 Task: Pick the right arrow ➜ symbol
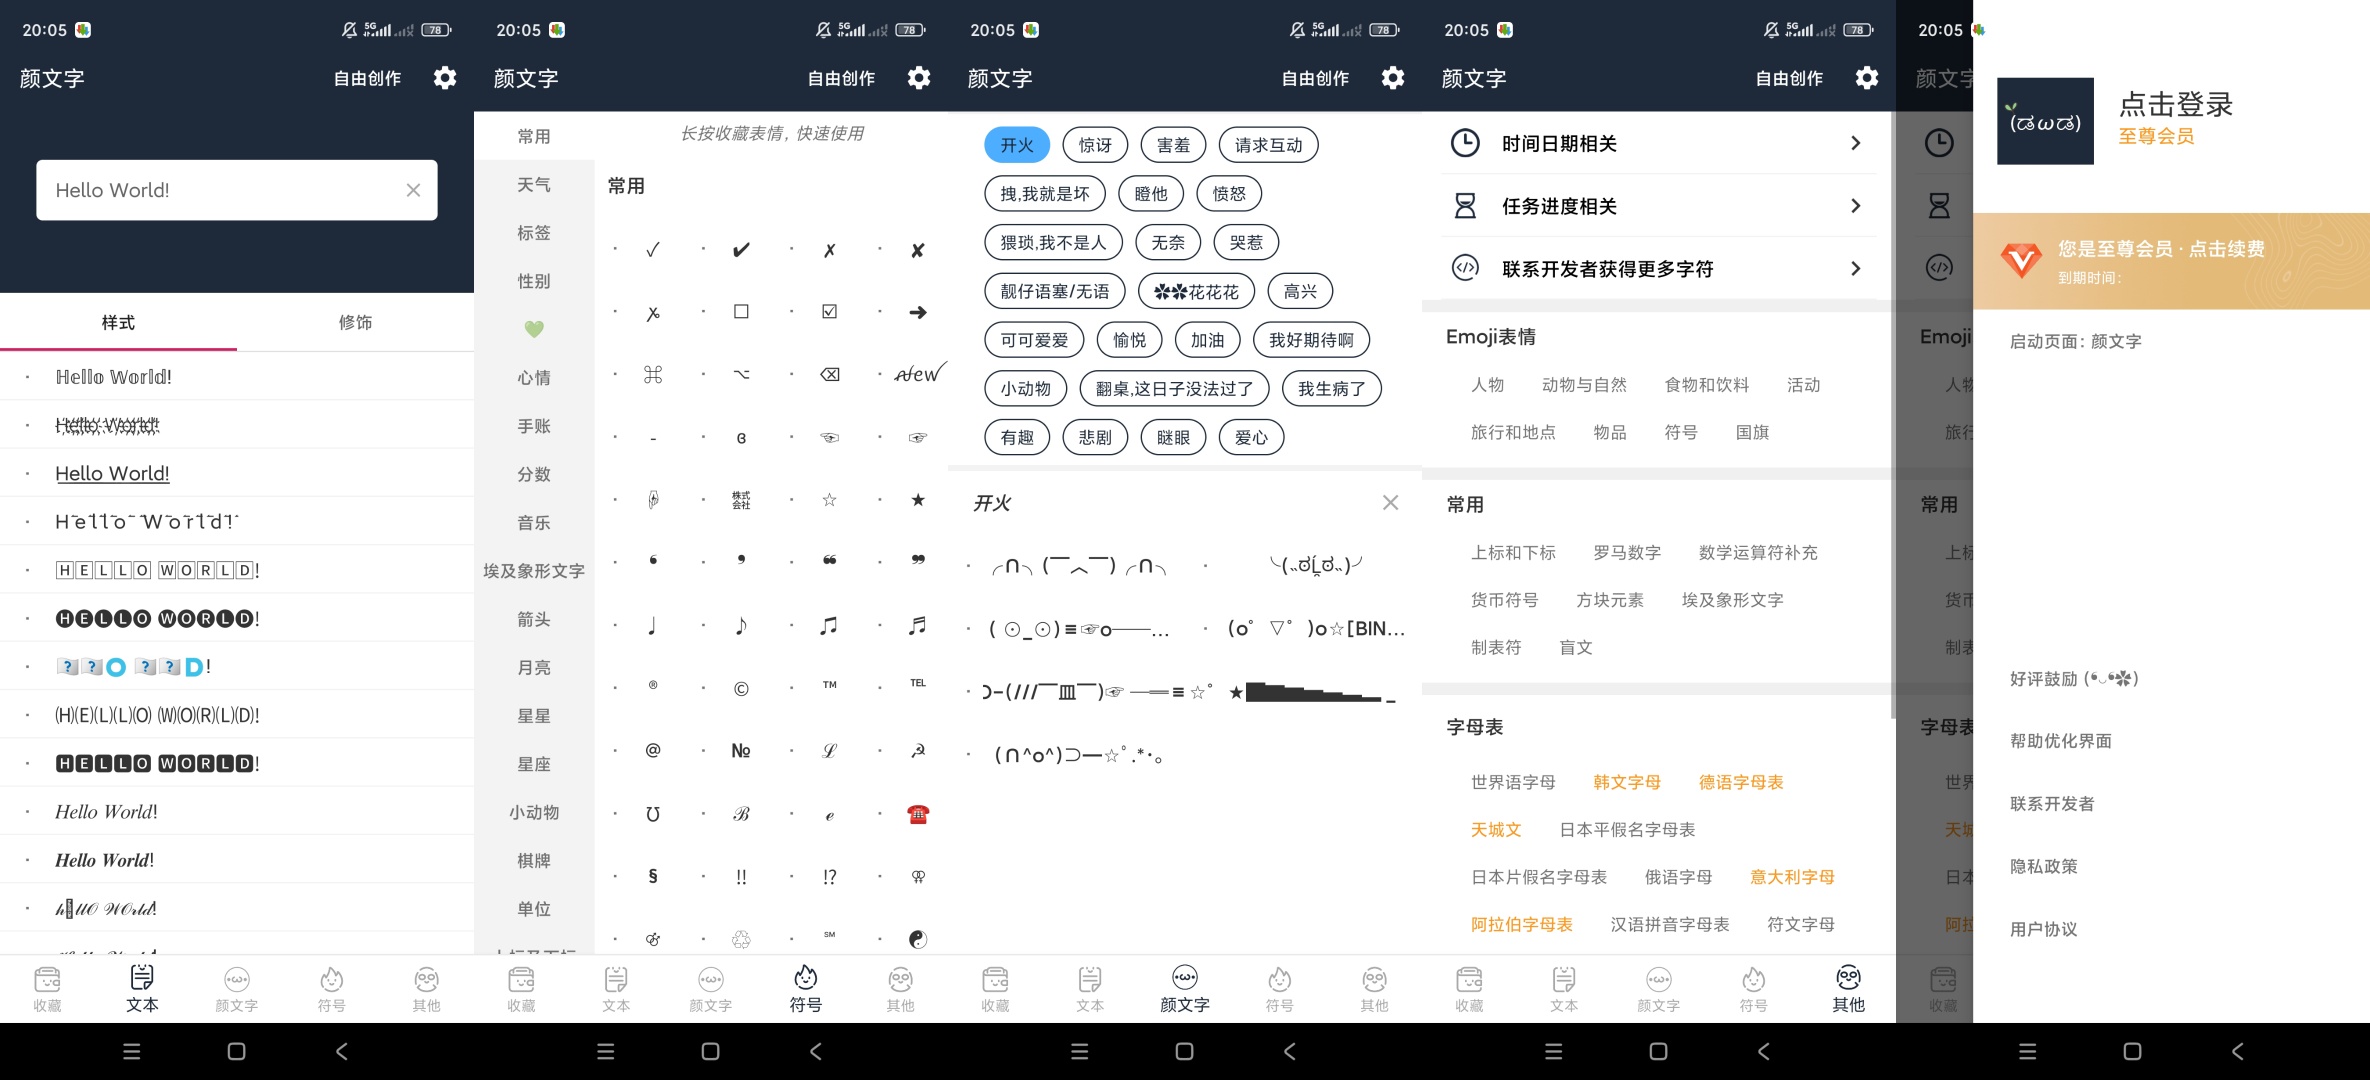(x=918, y=312)
